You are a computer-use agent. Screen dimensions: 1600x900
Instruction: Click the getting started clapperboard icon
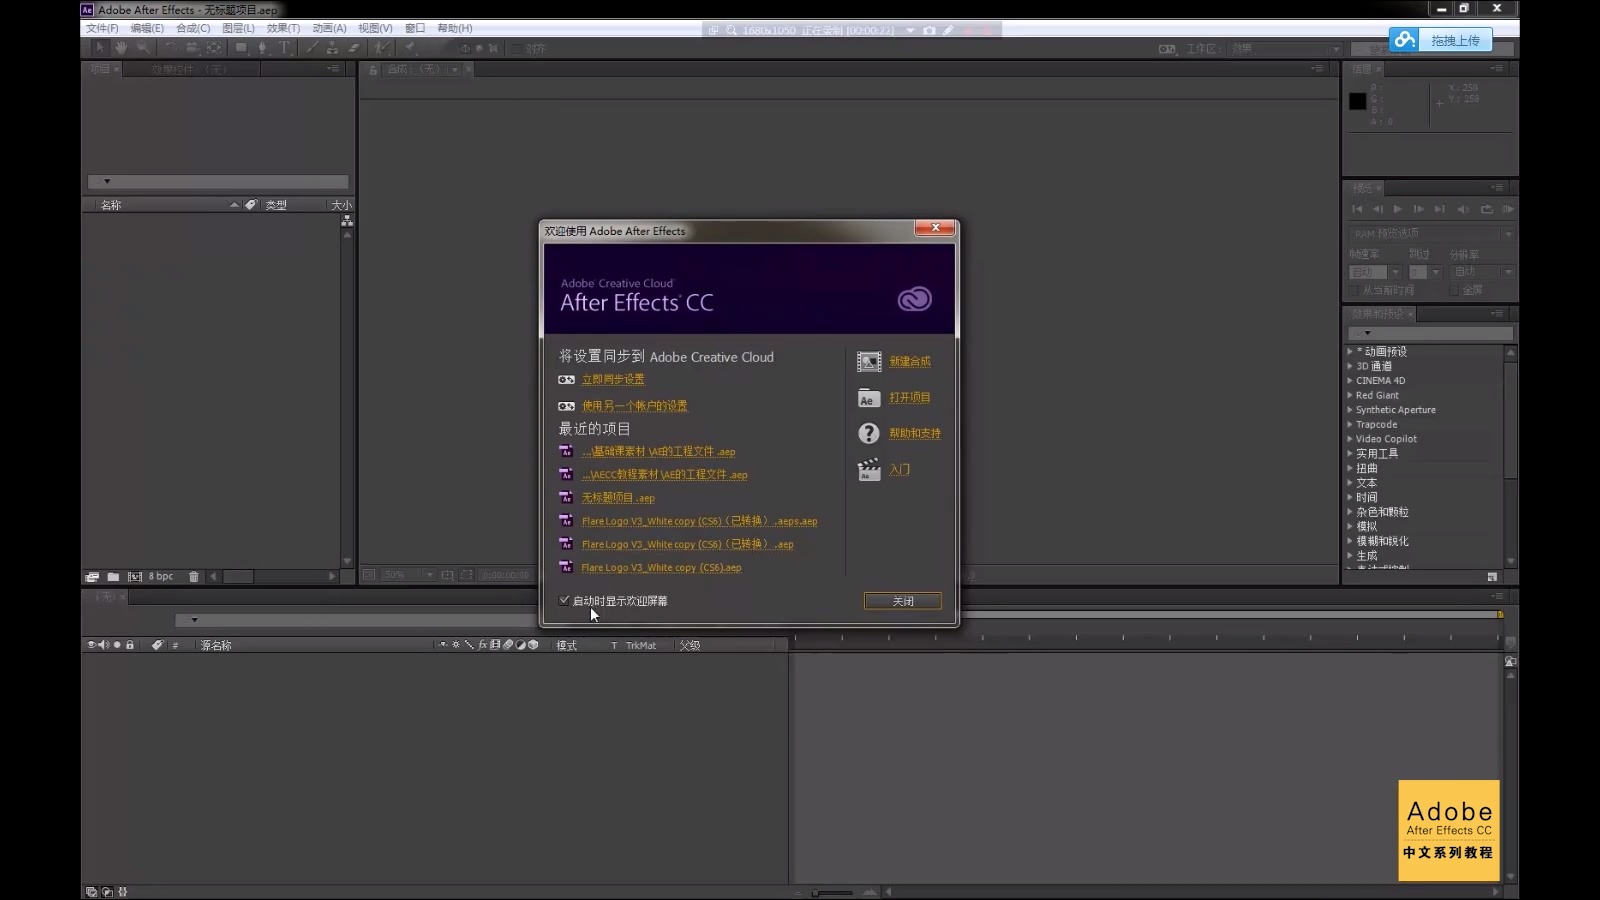point(869,469)
